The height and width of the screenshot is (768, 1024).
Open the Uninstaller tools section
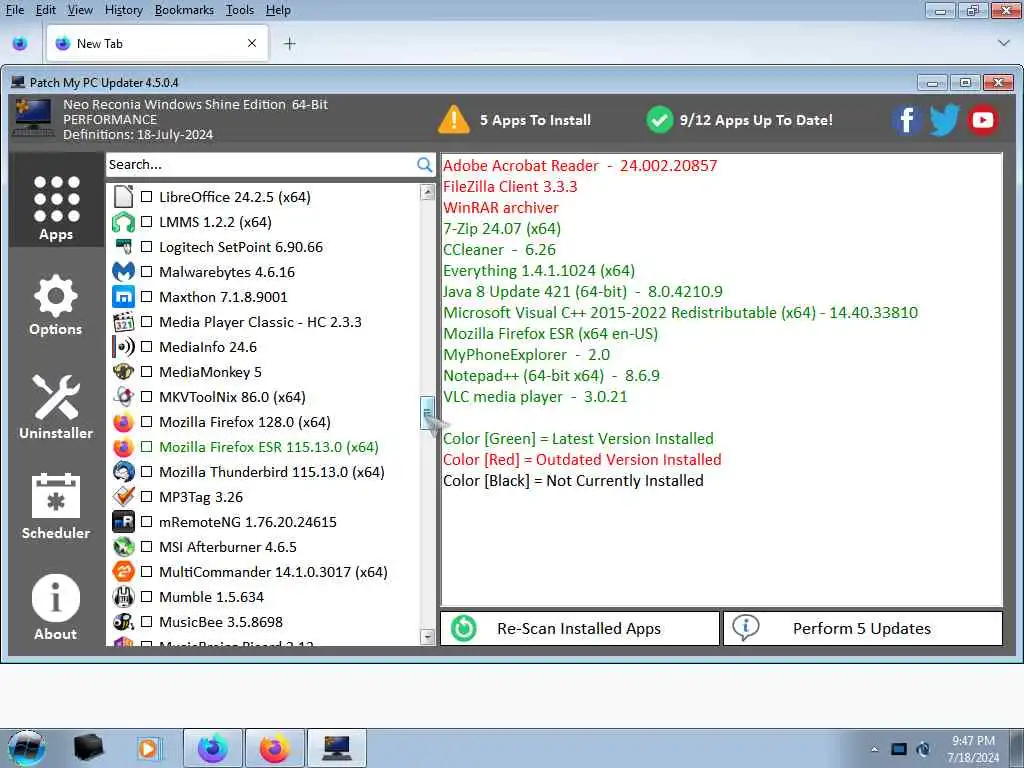[x=56, y=407]
